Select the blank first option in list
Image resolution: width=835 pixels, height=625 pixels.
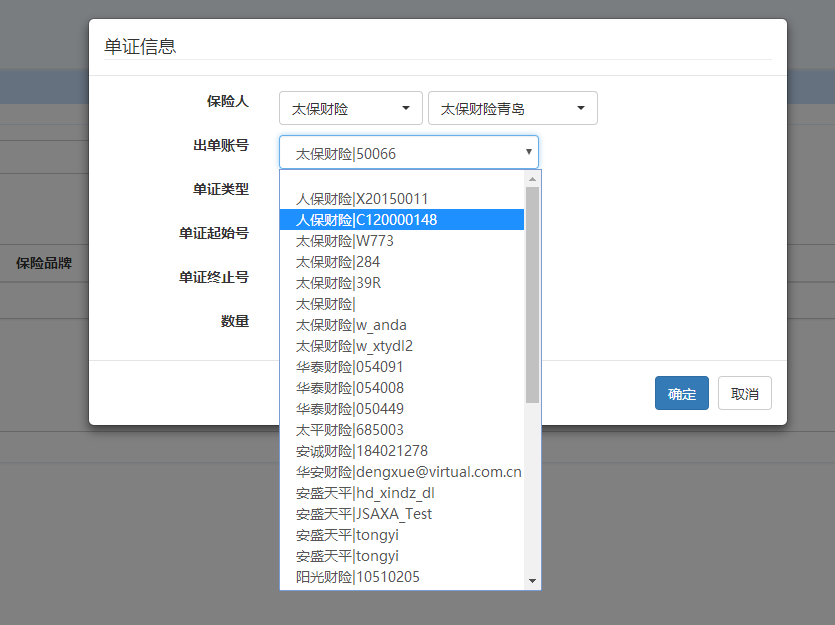(x=402, y=179)
